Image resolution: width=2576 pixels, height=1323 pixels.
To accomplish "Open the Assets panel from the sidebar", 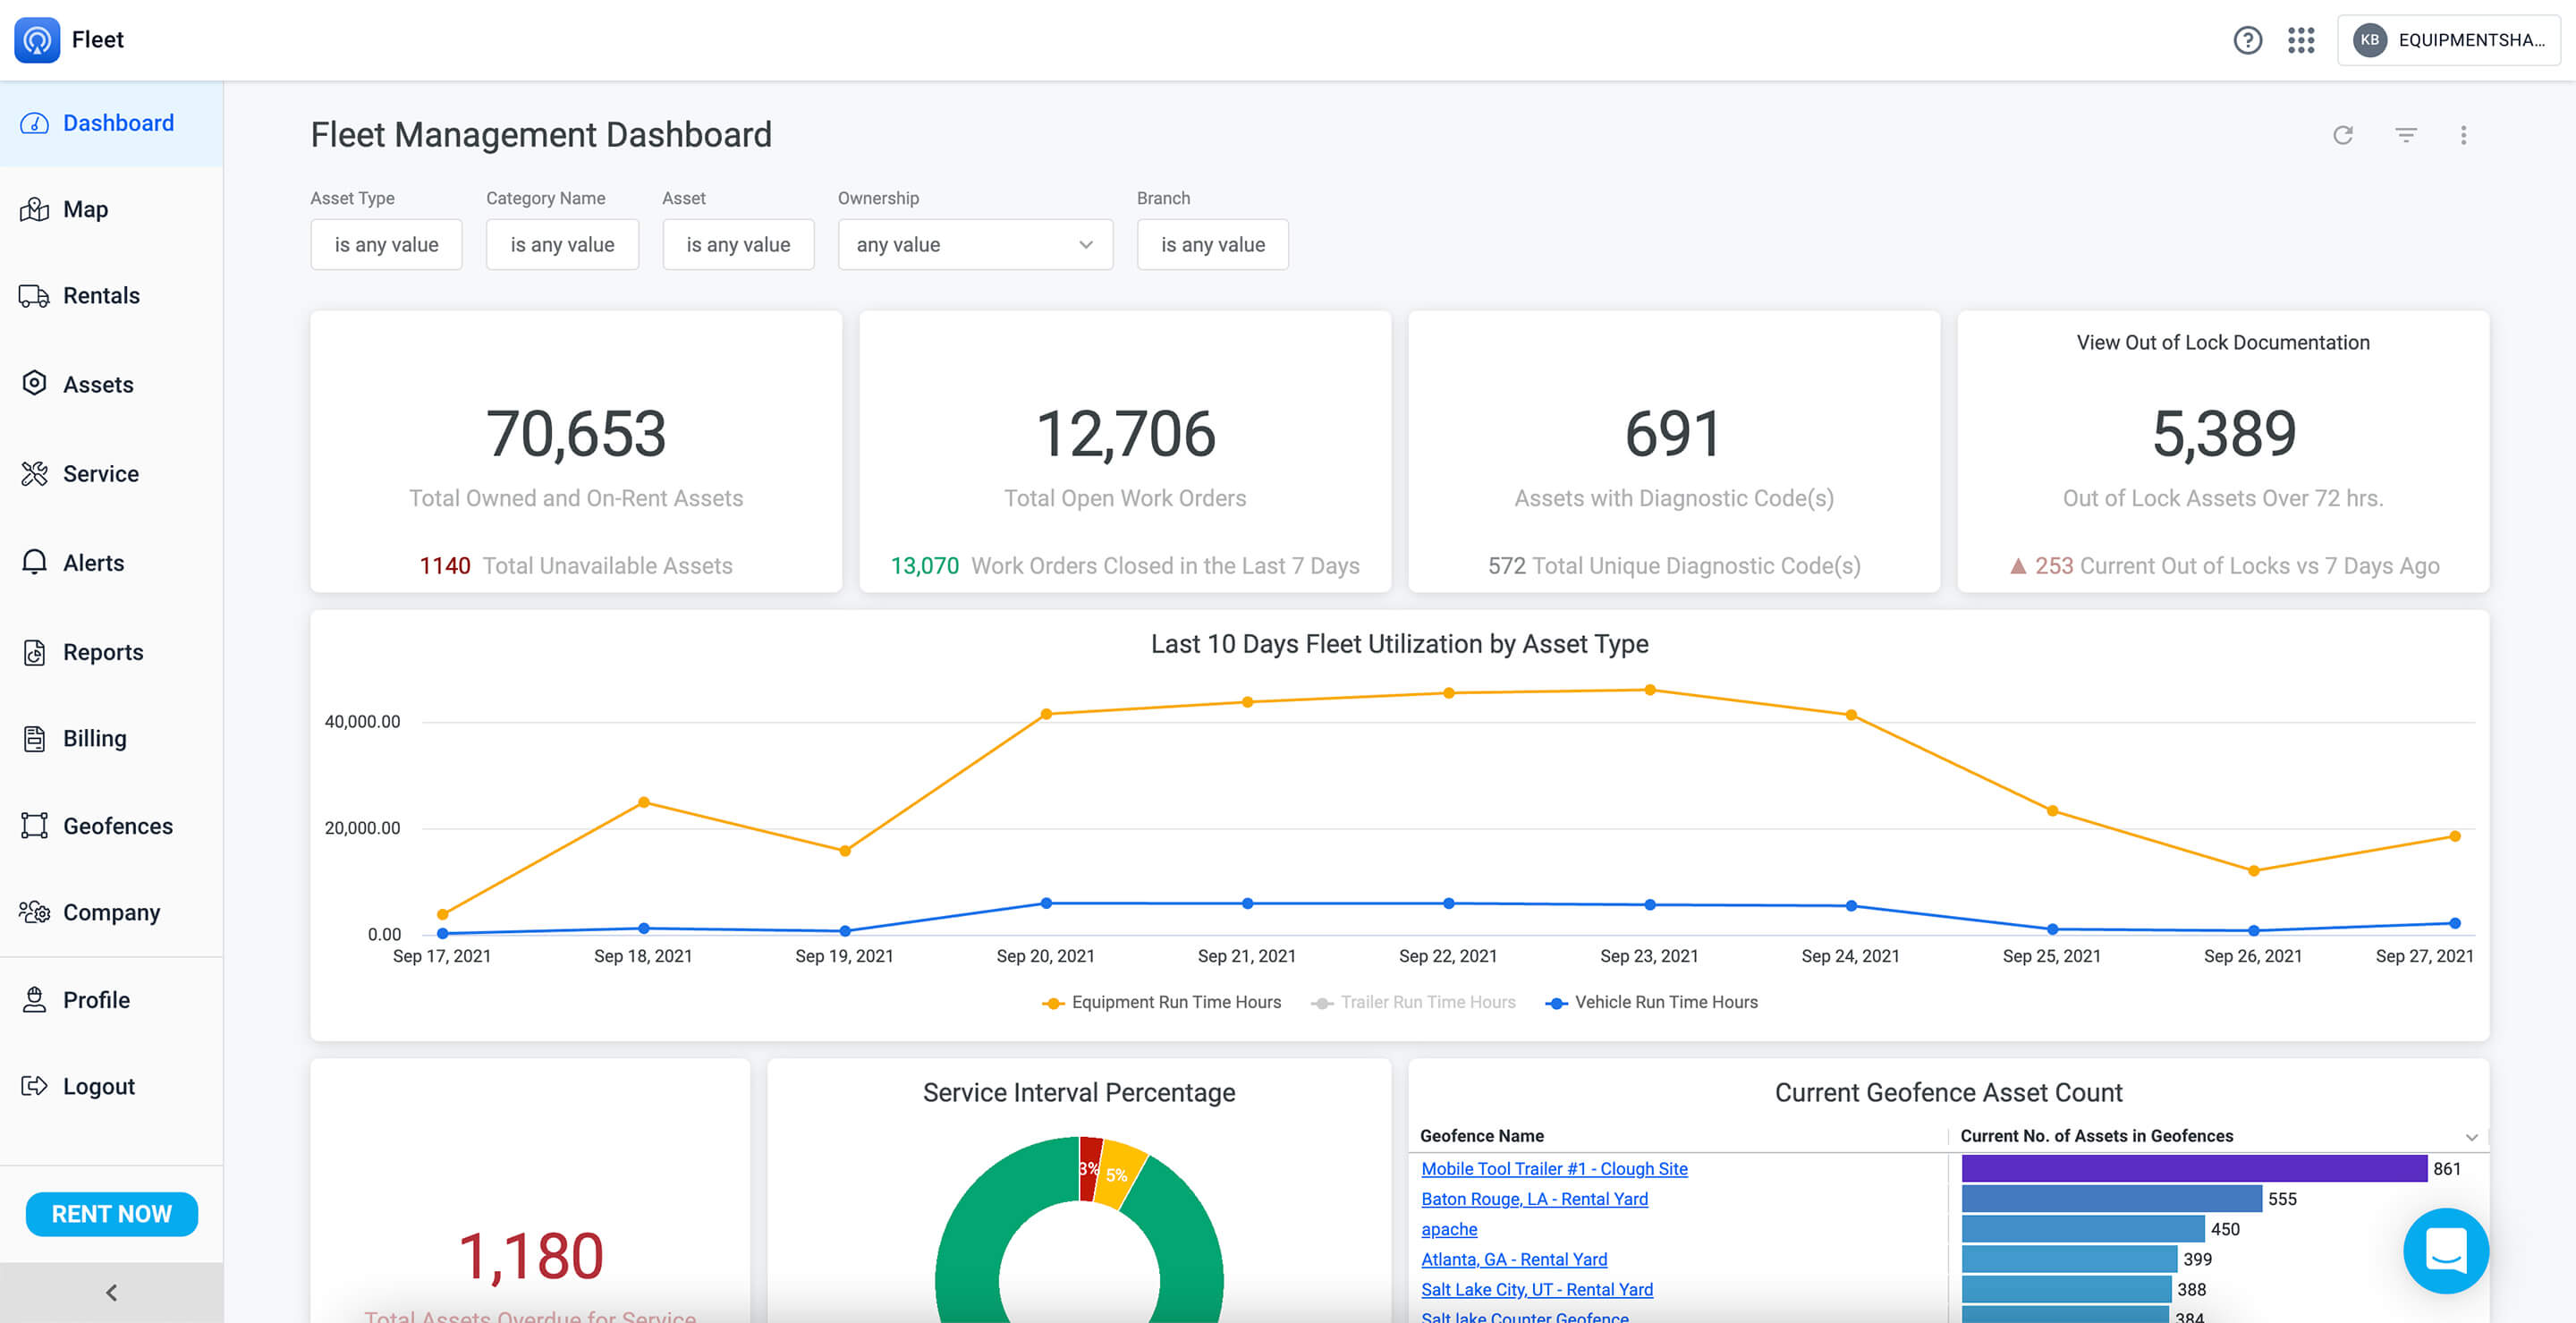I will point(98,384).
